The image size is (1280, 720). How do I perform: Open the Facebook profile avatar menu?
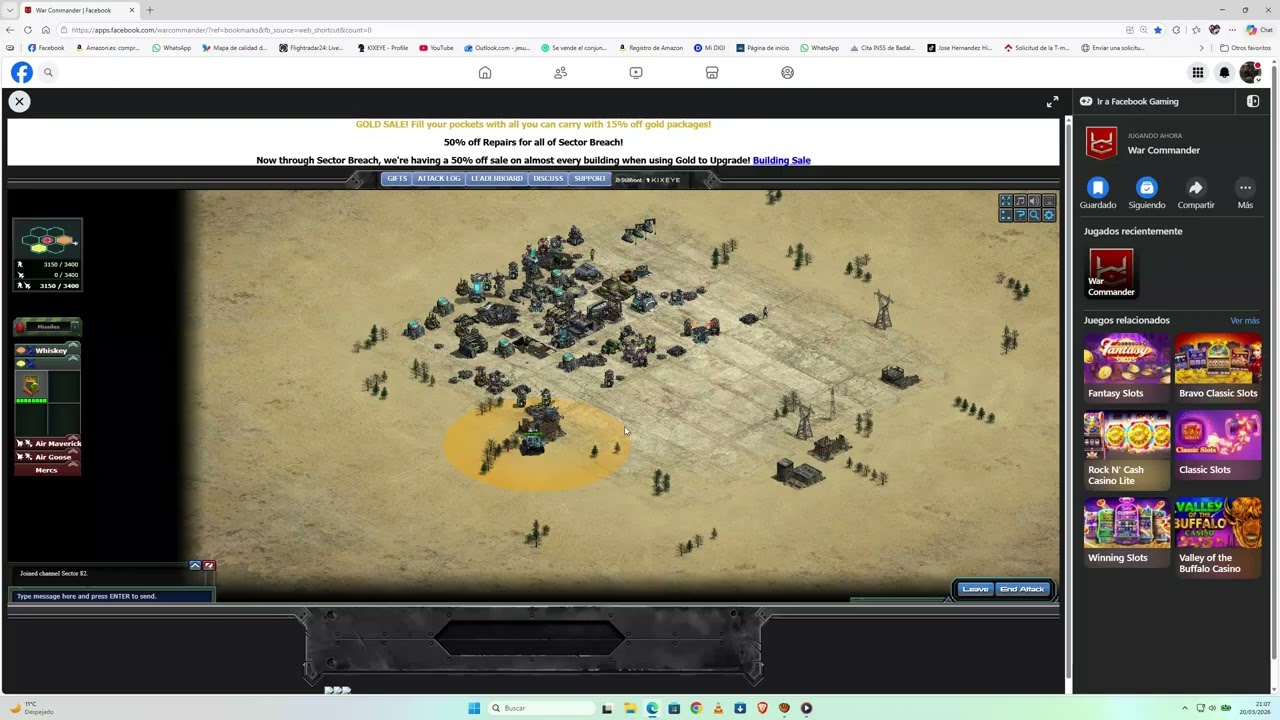[1250, 72]
